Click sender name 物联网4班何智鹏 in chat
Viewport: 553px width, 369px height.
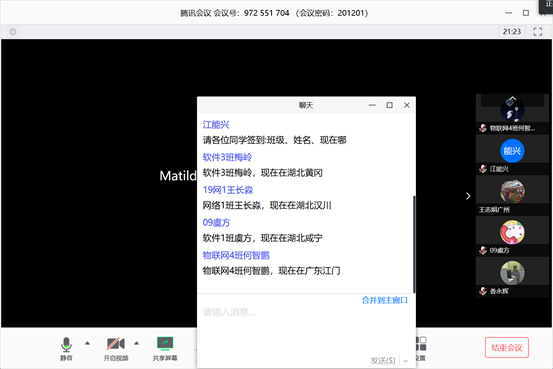tap(236, 255)
